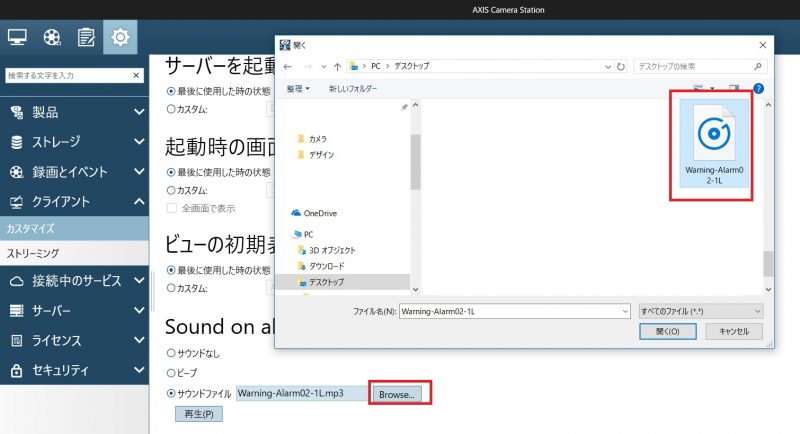The height and width of the screenshot is (434, 800).
Task: Select the configuration gear tab
Action: click(x=120, y=37)
